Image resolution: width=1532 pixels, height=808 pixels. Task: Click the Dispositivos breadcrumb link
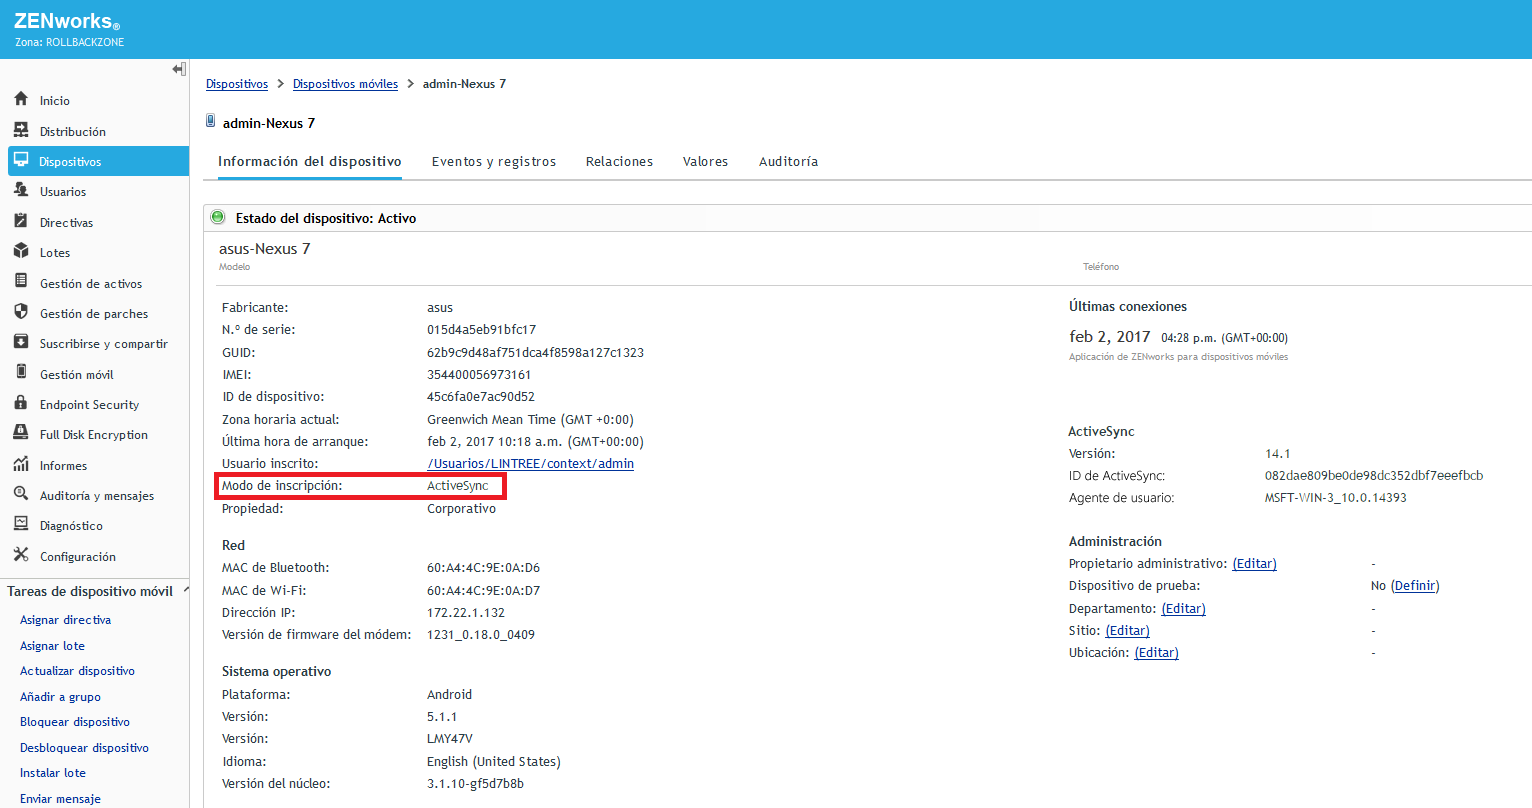click(237, 84)
